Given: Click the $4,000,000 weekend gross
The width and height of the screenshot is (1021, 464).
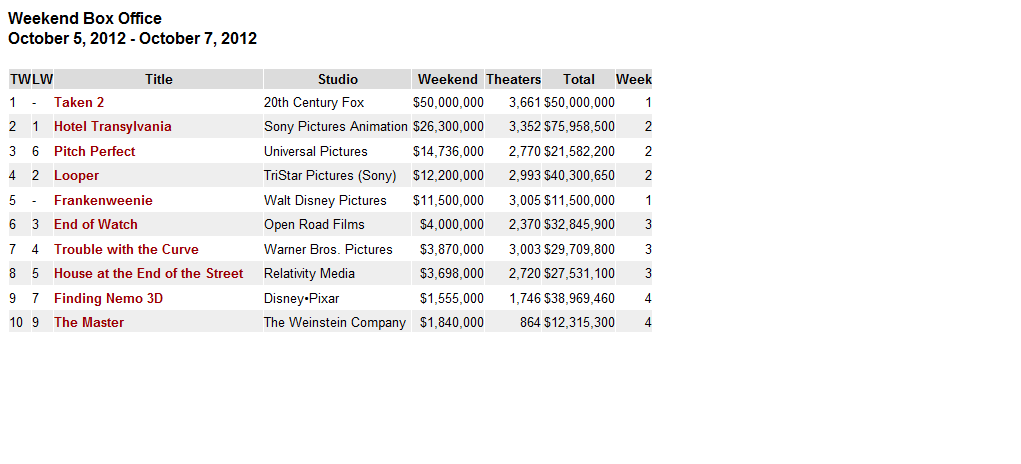Looking at the screenshot, I should 452,225.
